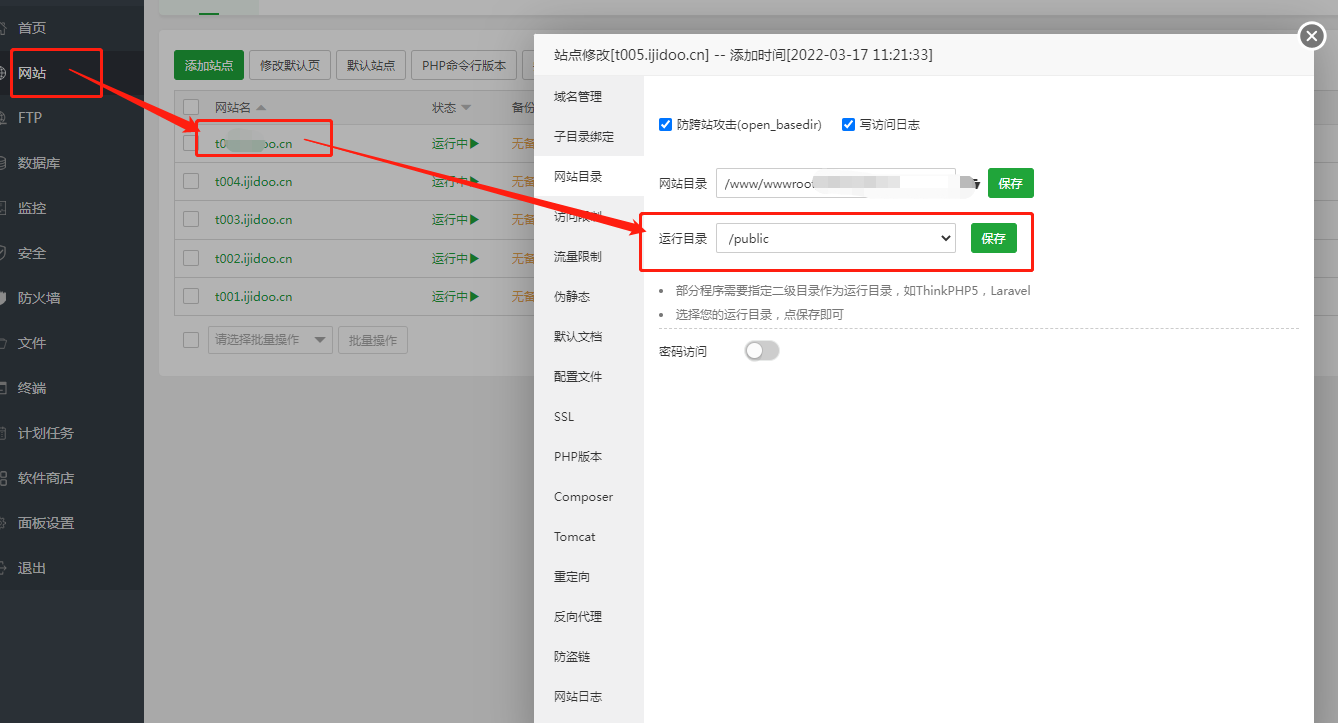Switch to the 网站日志 tab

(x=589, y=696)
